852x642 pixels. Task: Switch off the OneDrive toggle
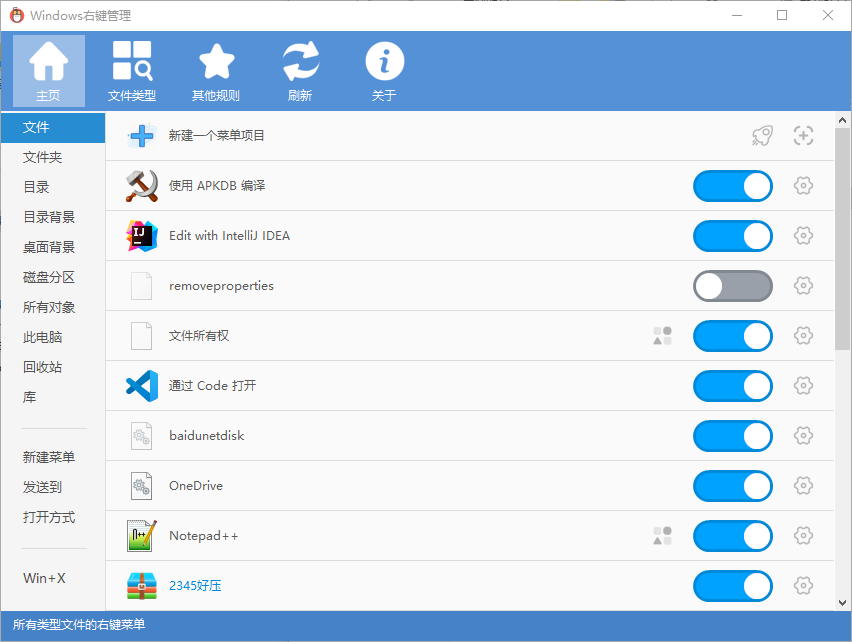[733, 486]
